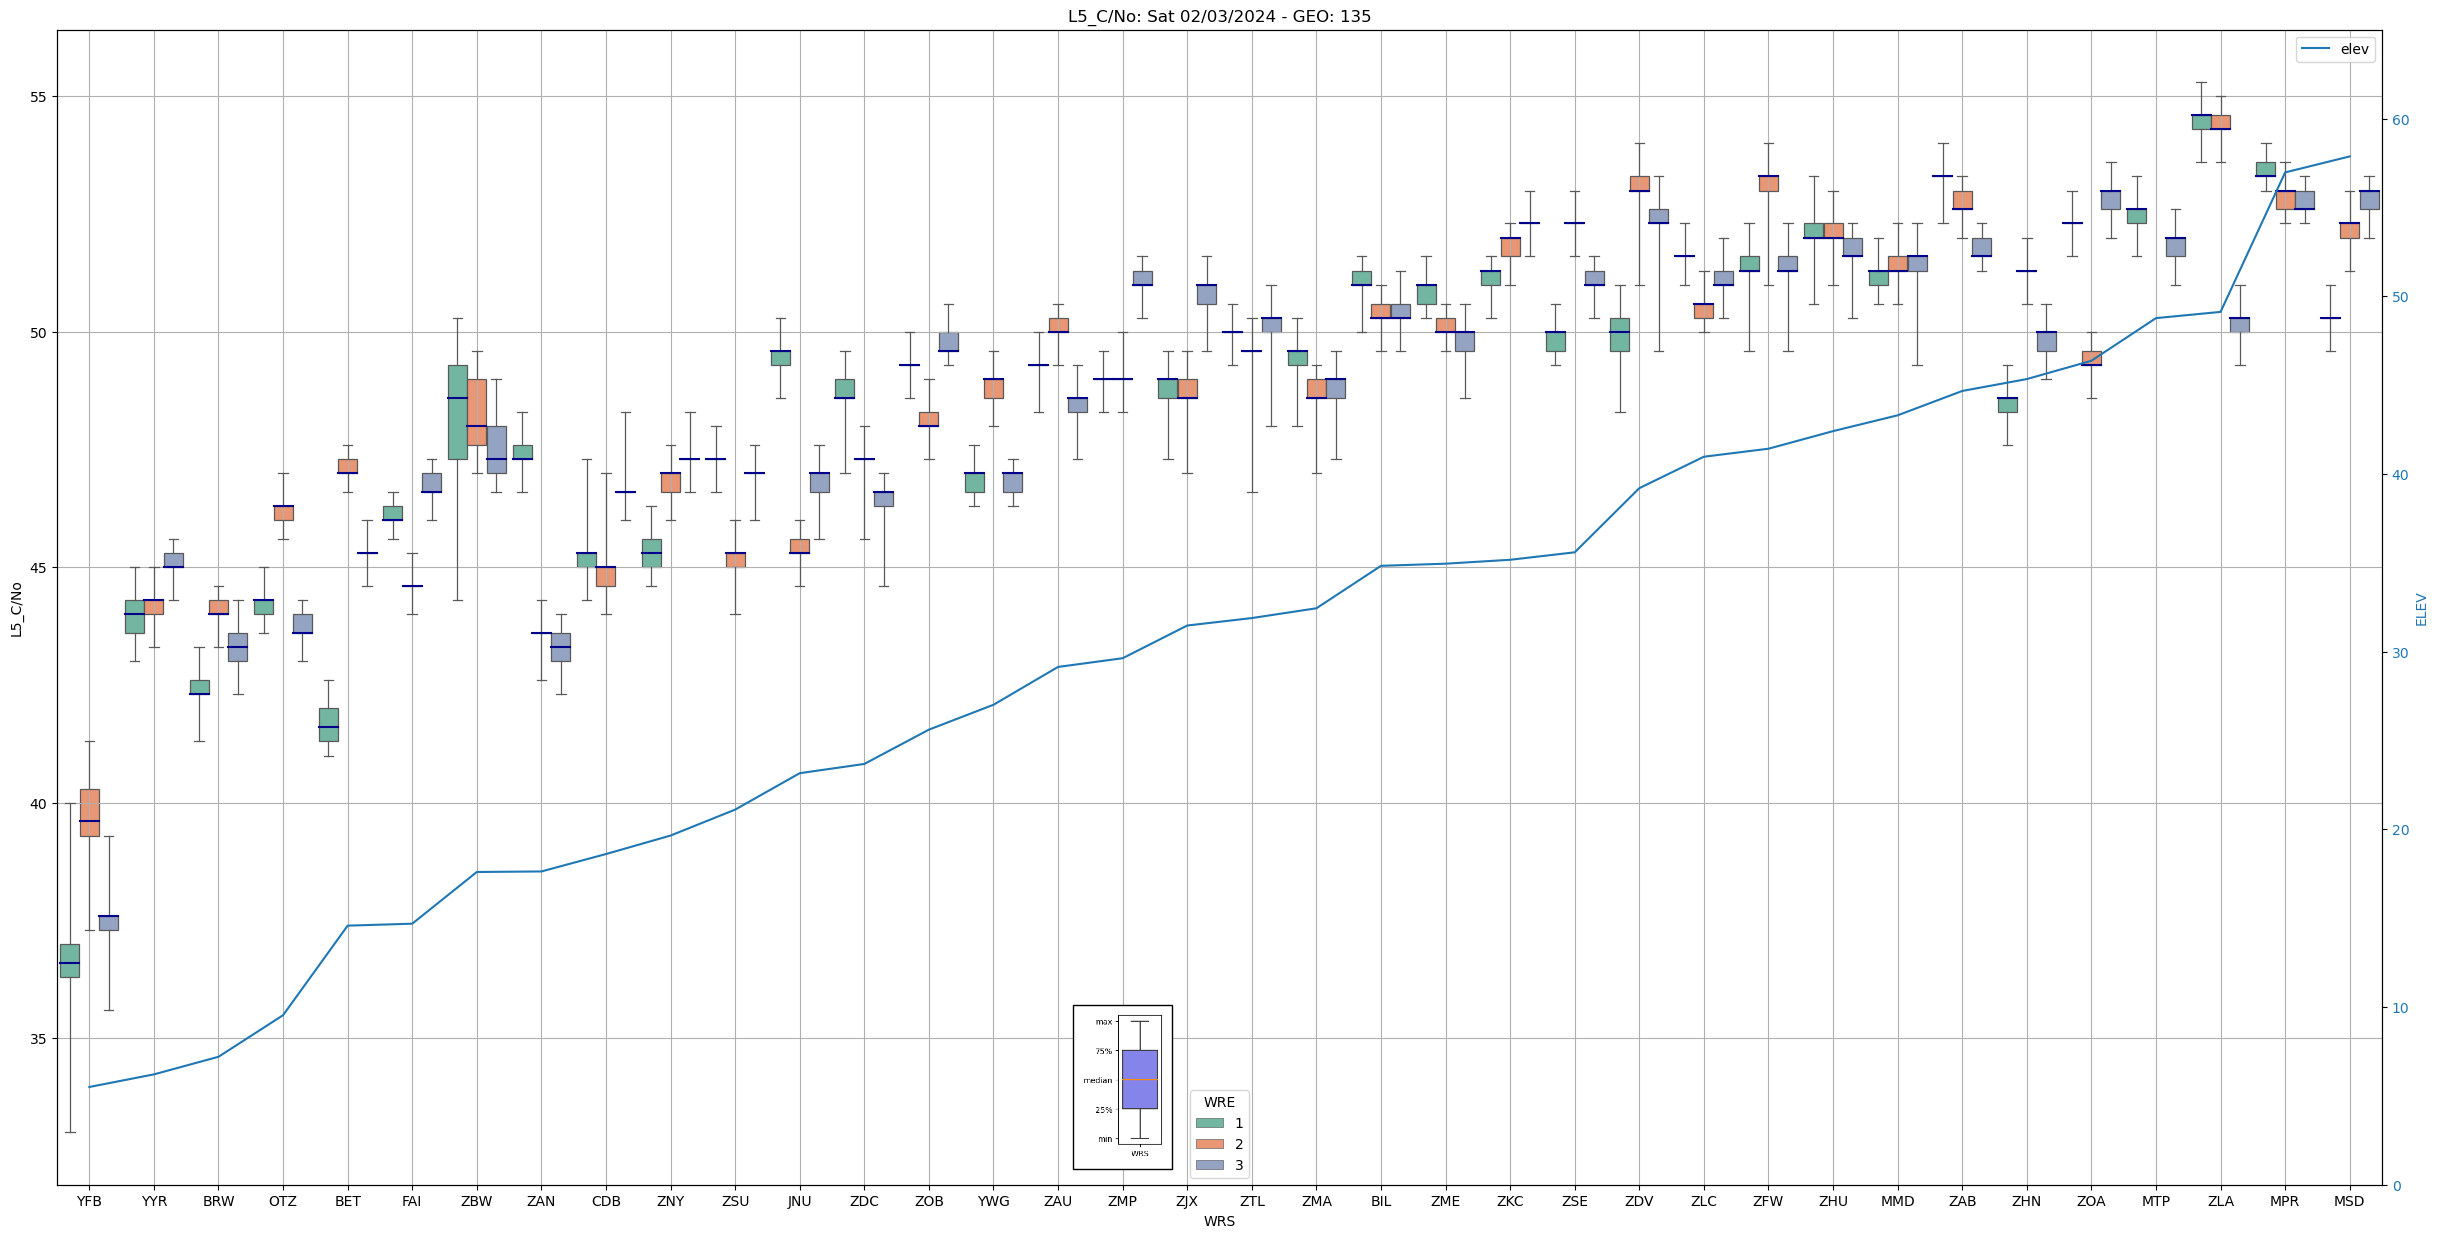Click the ZLA station label on the x-axis
The width and height of the screenshot is (2439, 1238).
2220,1201
